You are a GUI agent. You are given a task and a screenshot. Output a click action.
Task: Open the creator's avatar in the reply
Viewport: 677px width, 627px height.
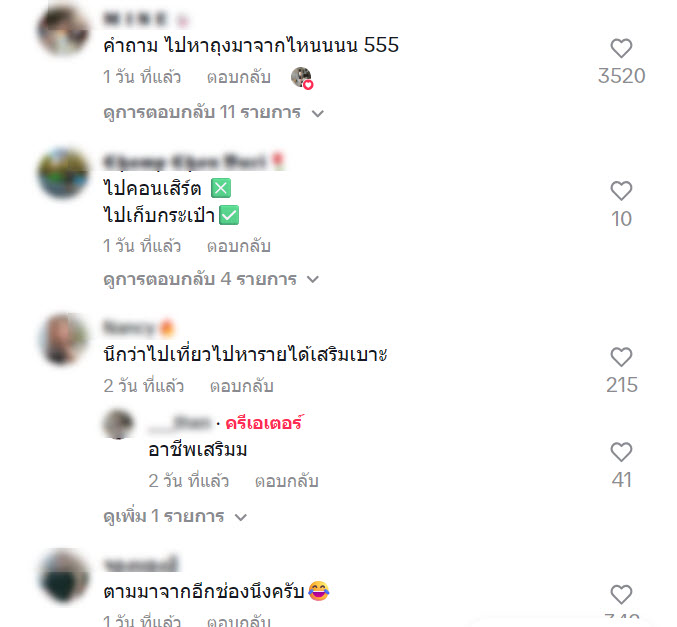[118, 424]
